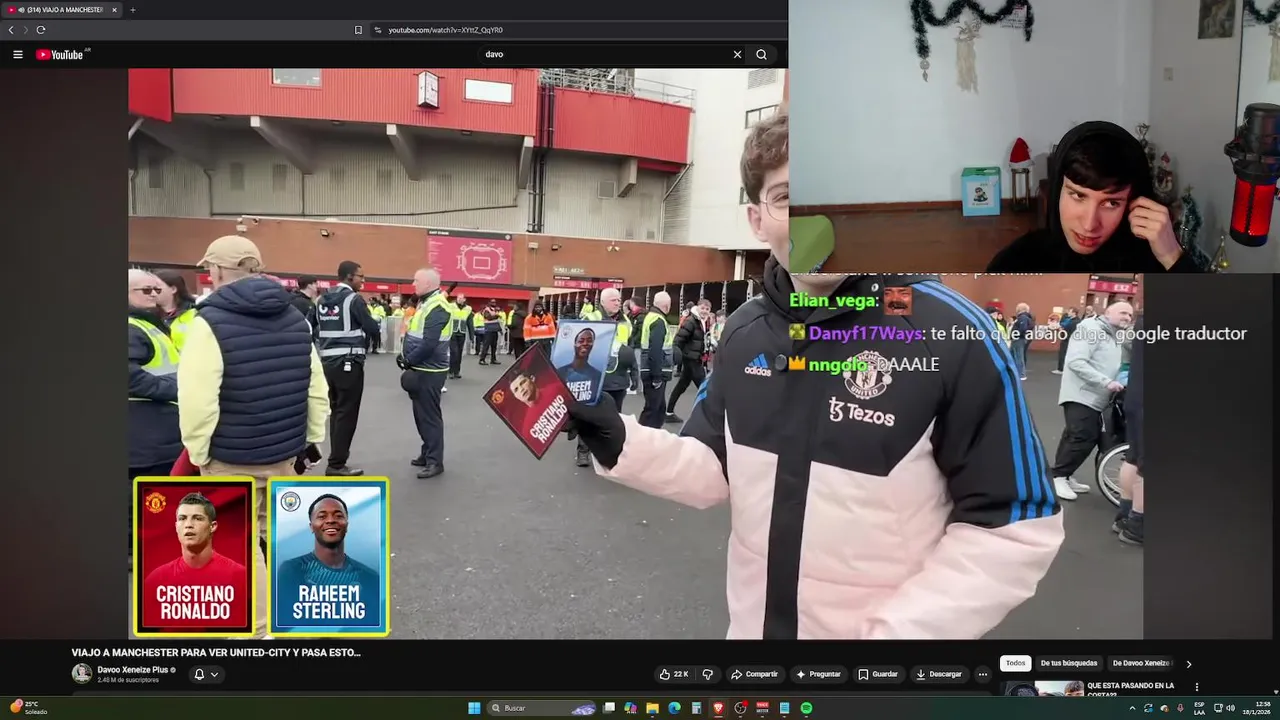Save video with Guardar button

[878, 674]
